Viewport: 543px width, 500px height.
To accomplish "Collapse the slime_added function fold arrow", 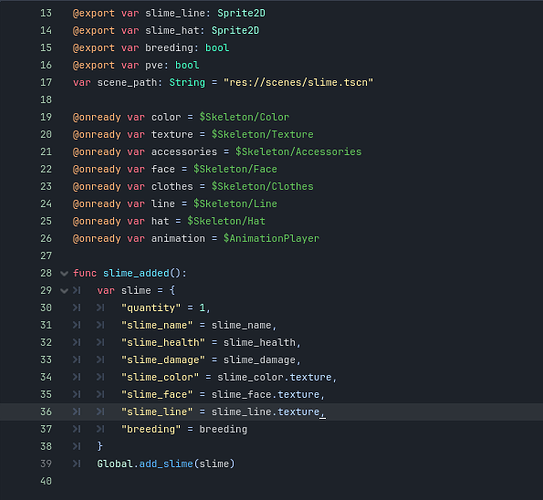I will [64, 274].
